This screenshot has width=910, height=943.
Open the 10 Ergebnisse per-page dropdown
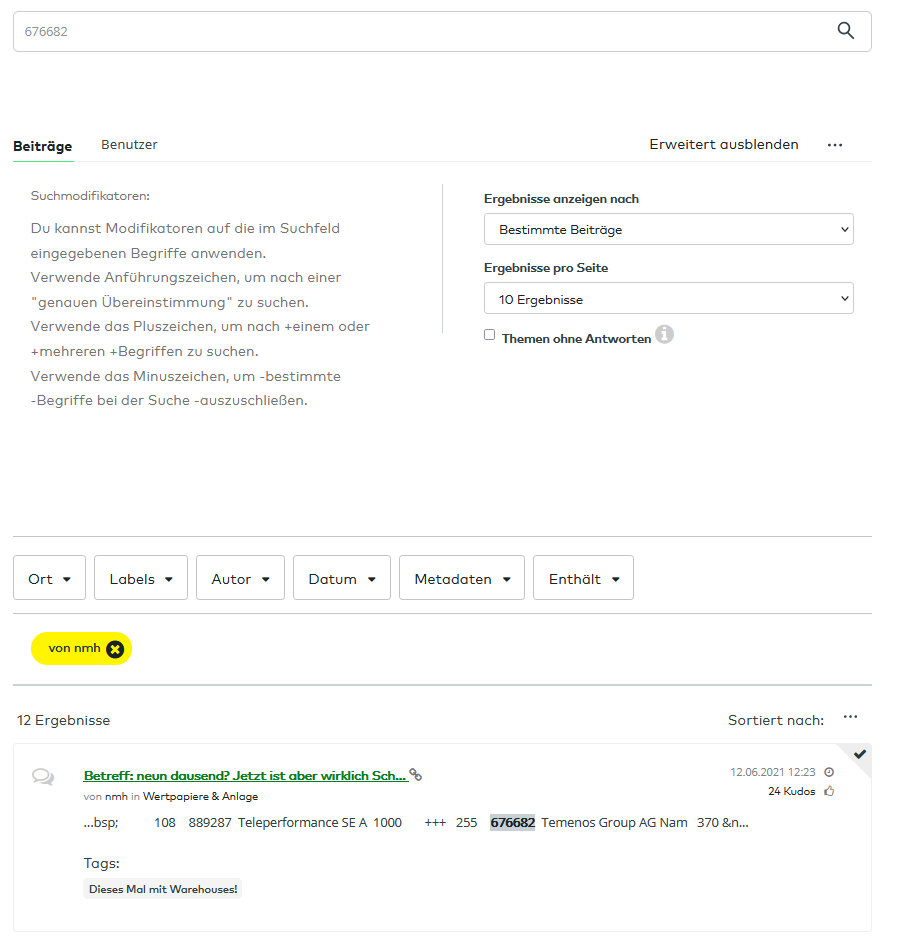click(668, 298)
